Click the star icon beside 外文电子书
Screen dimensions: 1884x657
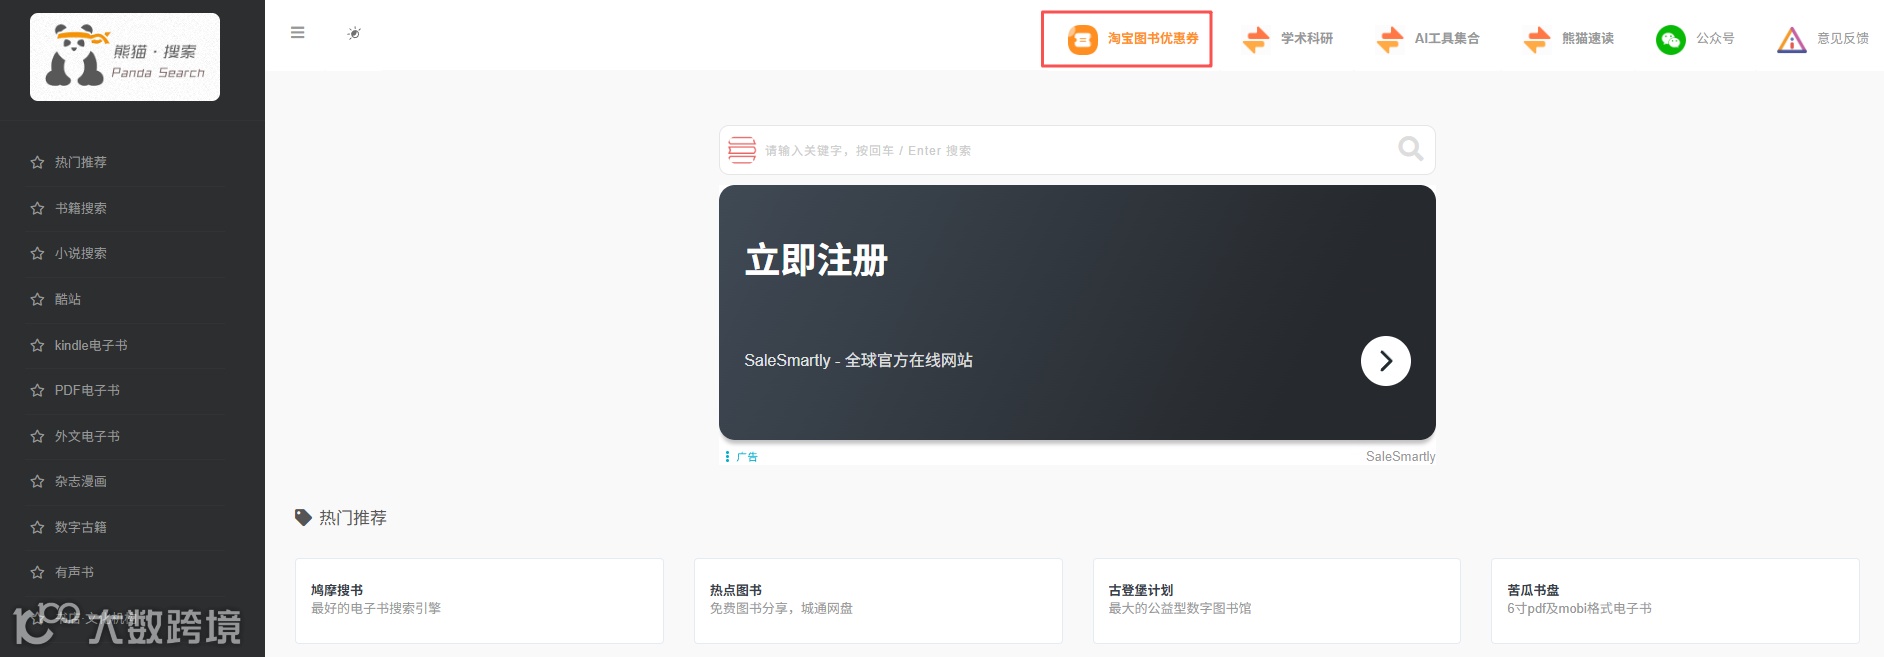(37, 436)
